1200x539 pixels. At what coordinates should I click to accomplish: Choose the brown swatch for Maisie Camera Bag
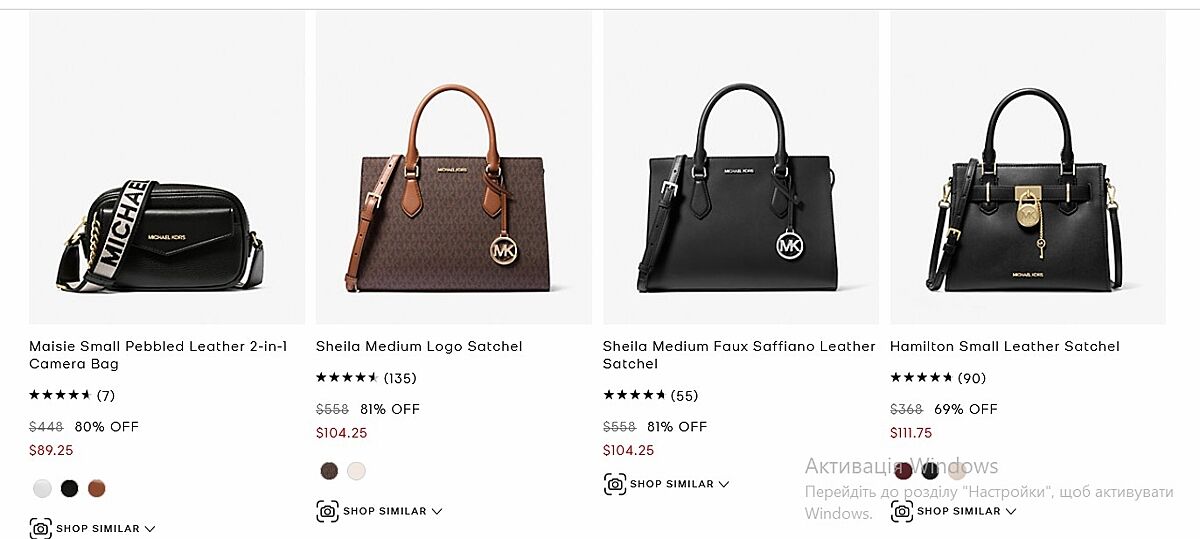click(96, 489)
